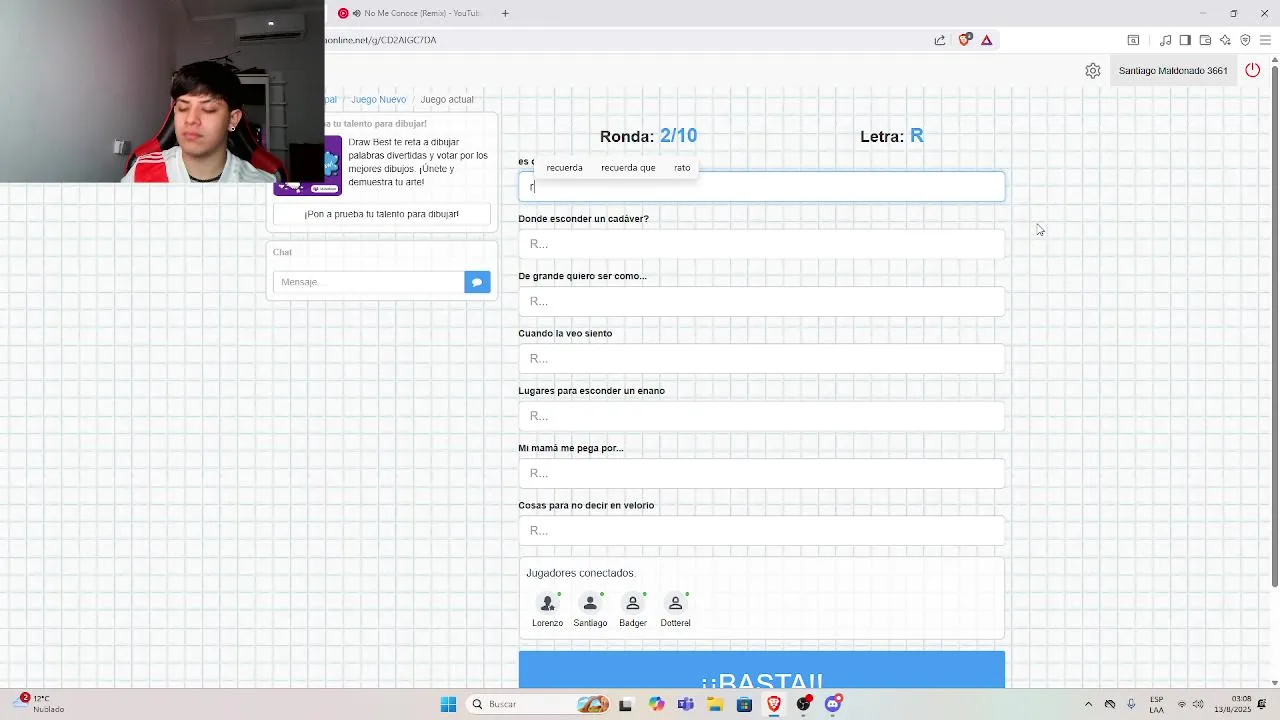Select the 'recuerda' autocomplete suggestion

tap(564, 168)
